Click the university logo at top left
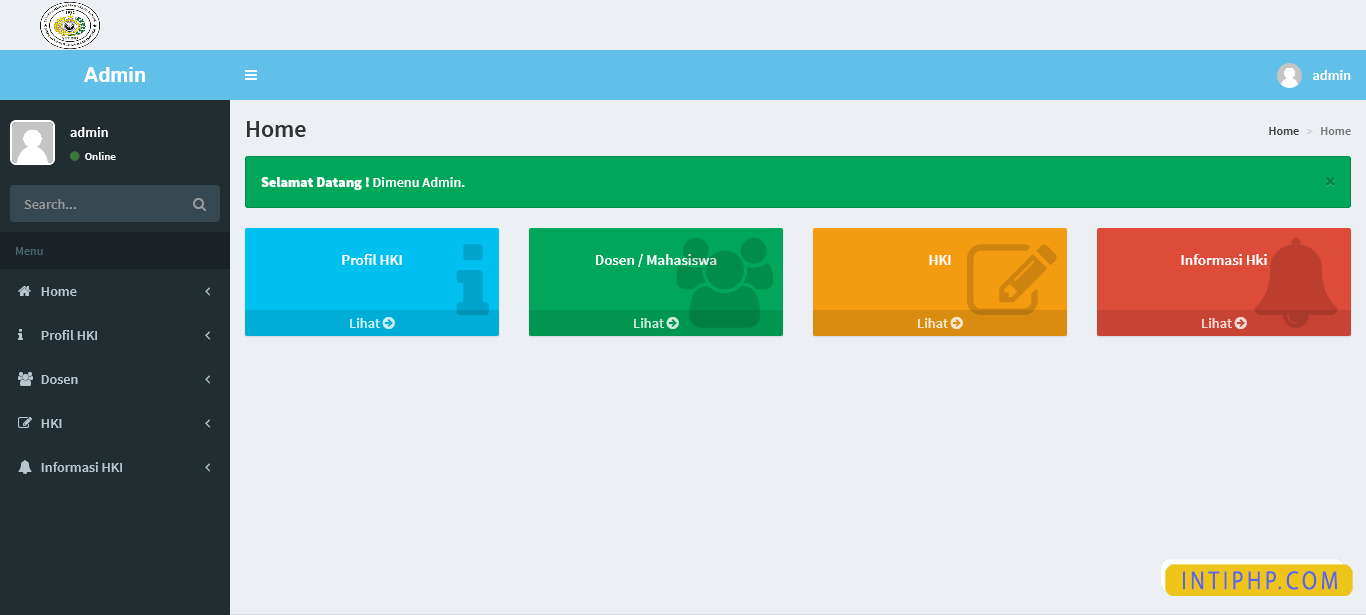Viewport: 1366px width, 615px height. click(70, 25)
